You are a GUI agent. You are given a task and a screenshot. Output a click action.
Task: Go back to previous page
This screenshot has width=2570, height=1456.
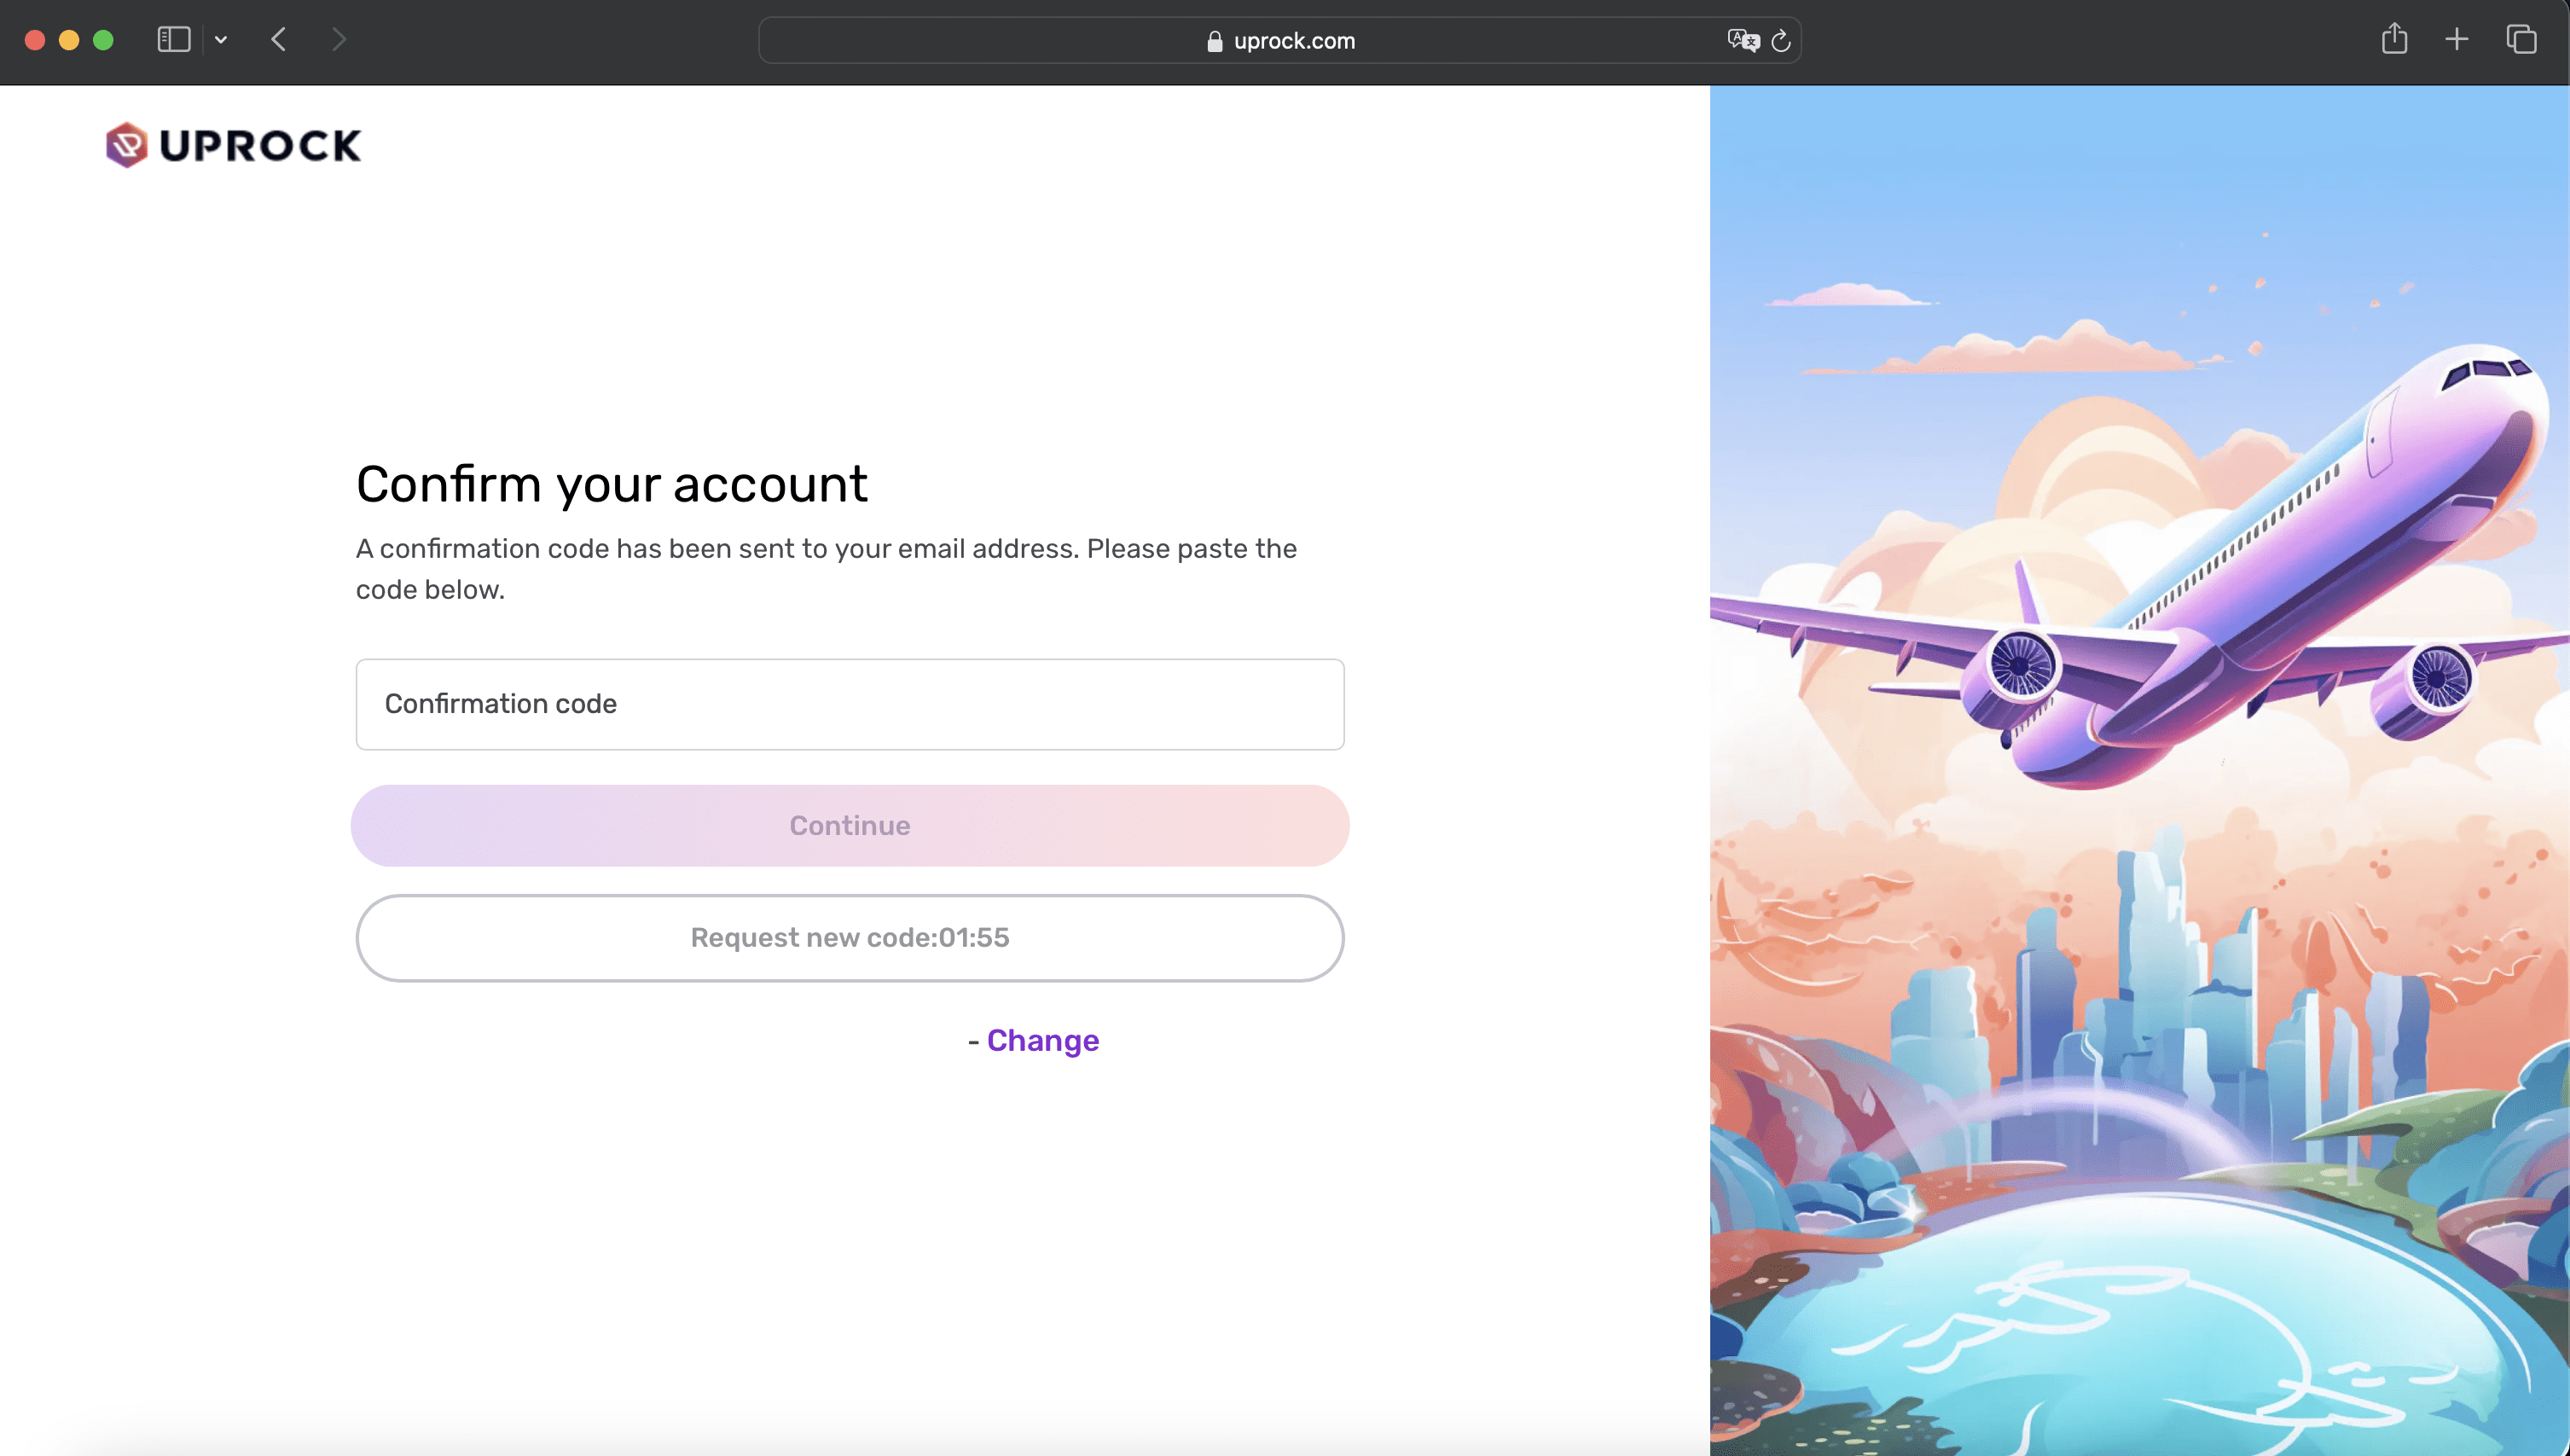pyautogui.click(x=279, y=40)
